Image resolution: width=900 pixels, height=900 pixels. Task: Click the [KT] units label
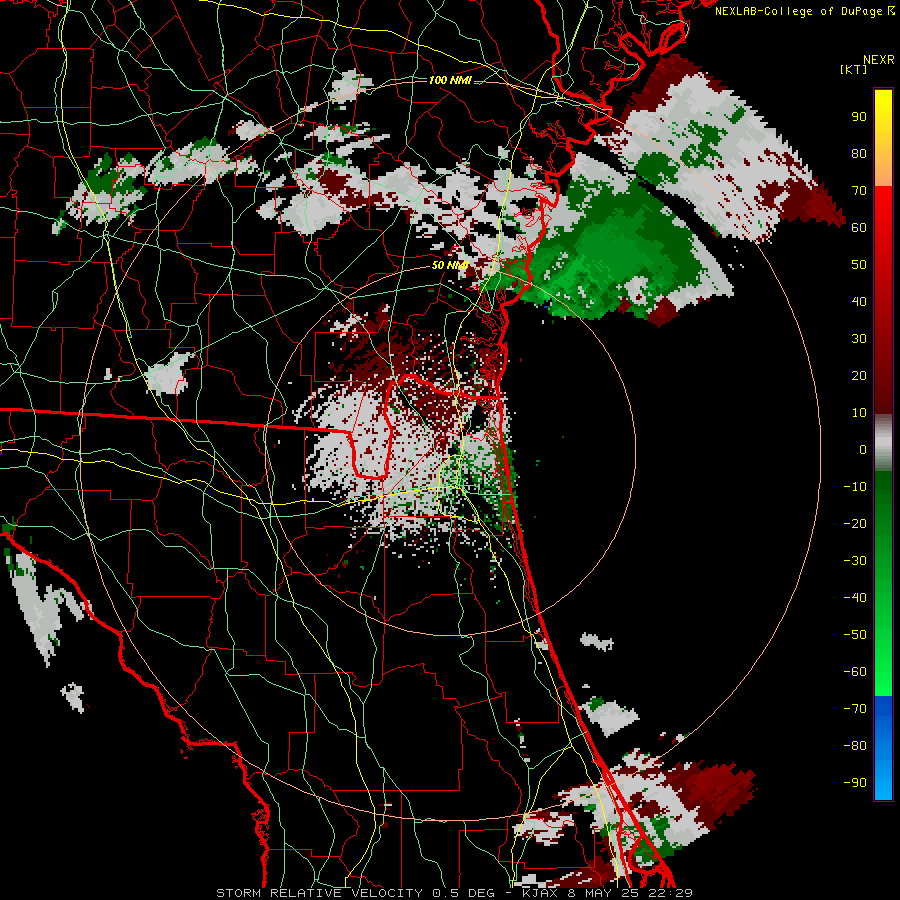tap(853, 69)
